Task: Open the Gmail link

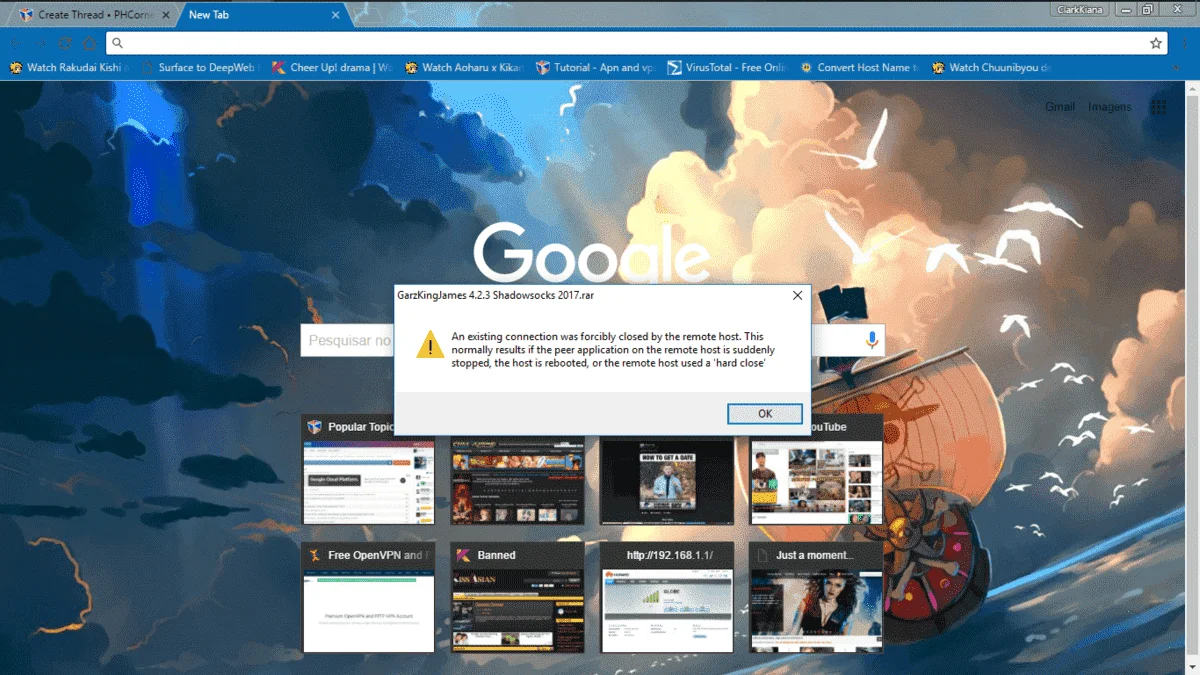Action: [1060, 107]
